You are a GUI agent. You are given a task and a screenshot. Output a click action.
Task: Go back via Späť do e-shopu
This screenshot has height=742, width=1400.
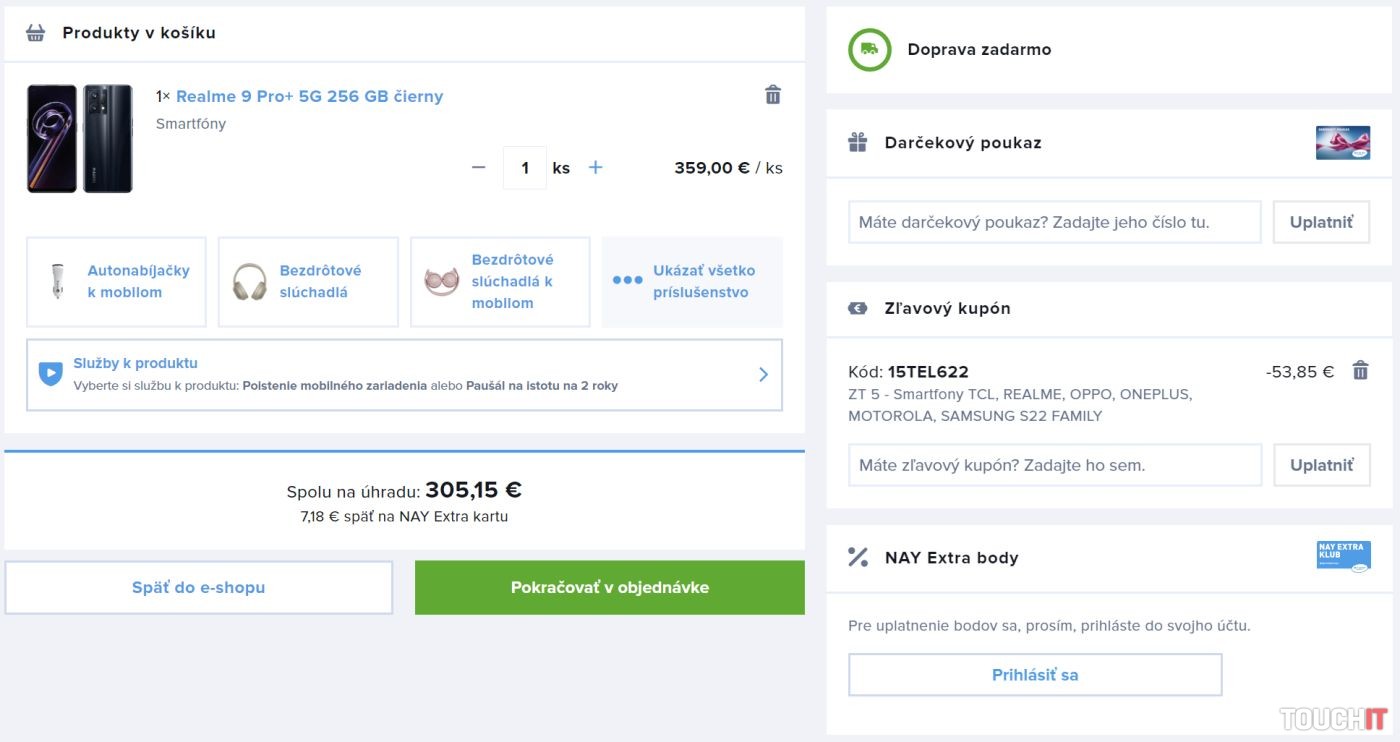coord(198,587)
